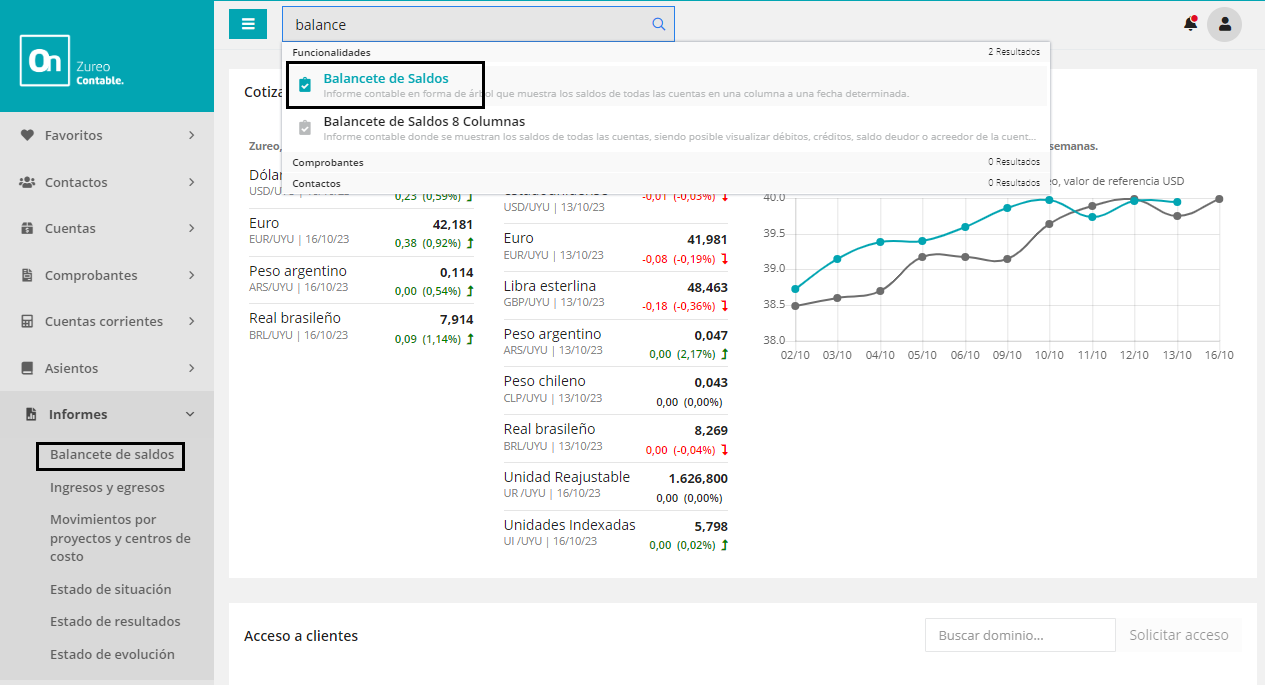Collapse the Informes menu chevron
This screenshot has width=1265, height=685.
pos(190,414)
